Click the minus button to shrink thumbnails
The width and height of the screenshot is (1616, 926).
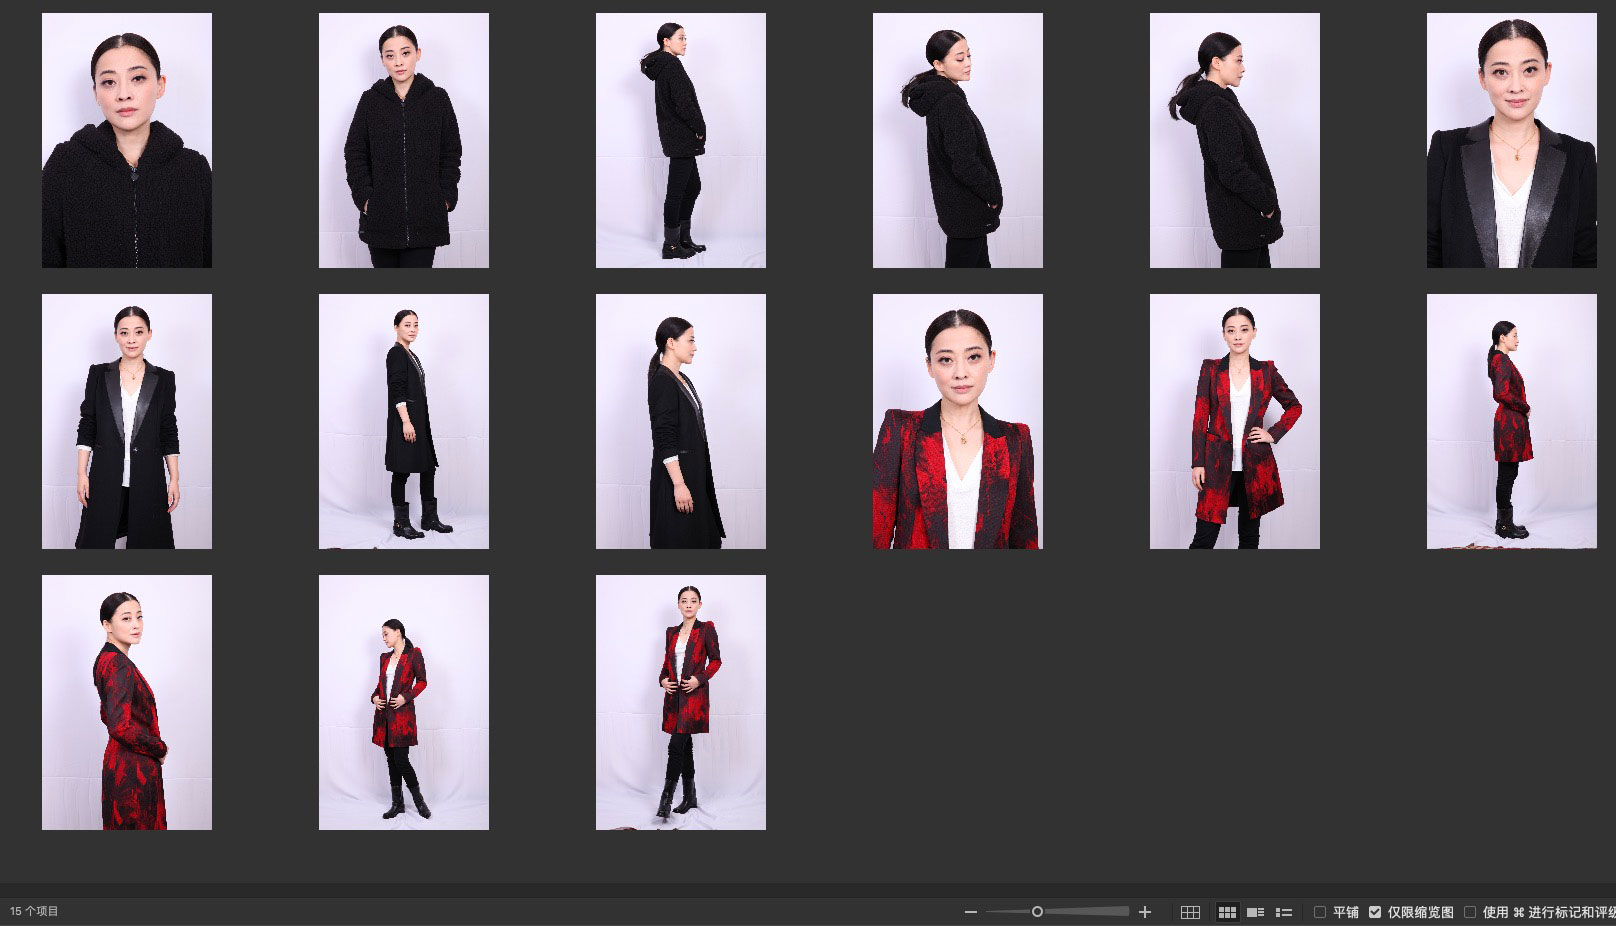(970, 912)
